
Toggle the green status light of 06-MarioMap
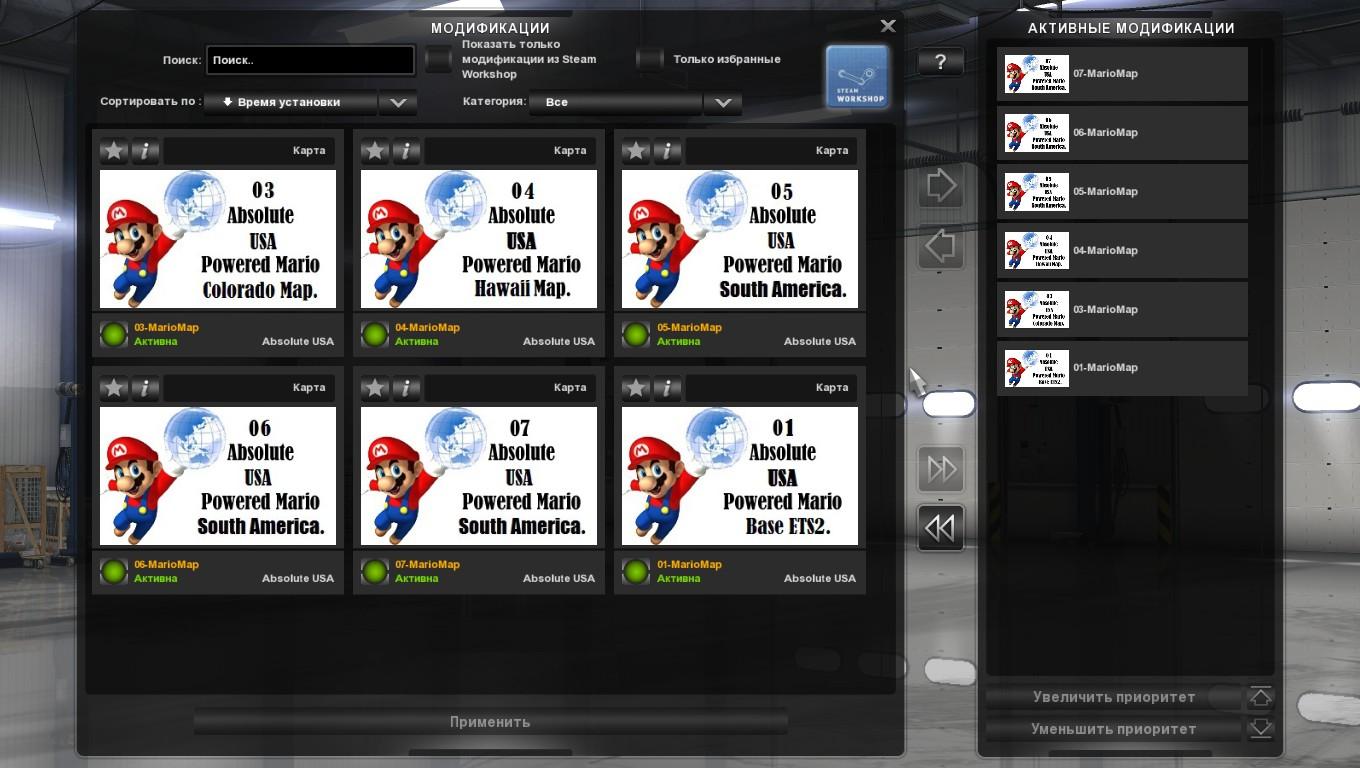tap(114, 572)
